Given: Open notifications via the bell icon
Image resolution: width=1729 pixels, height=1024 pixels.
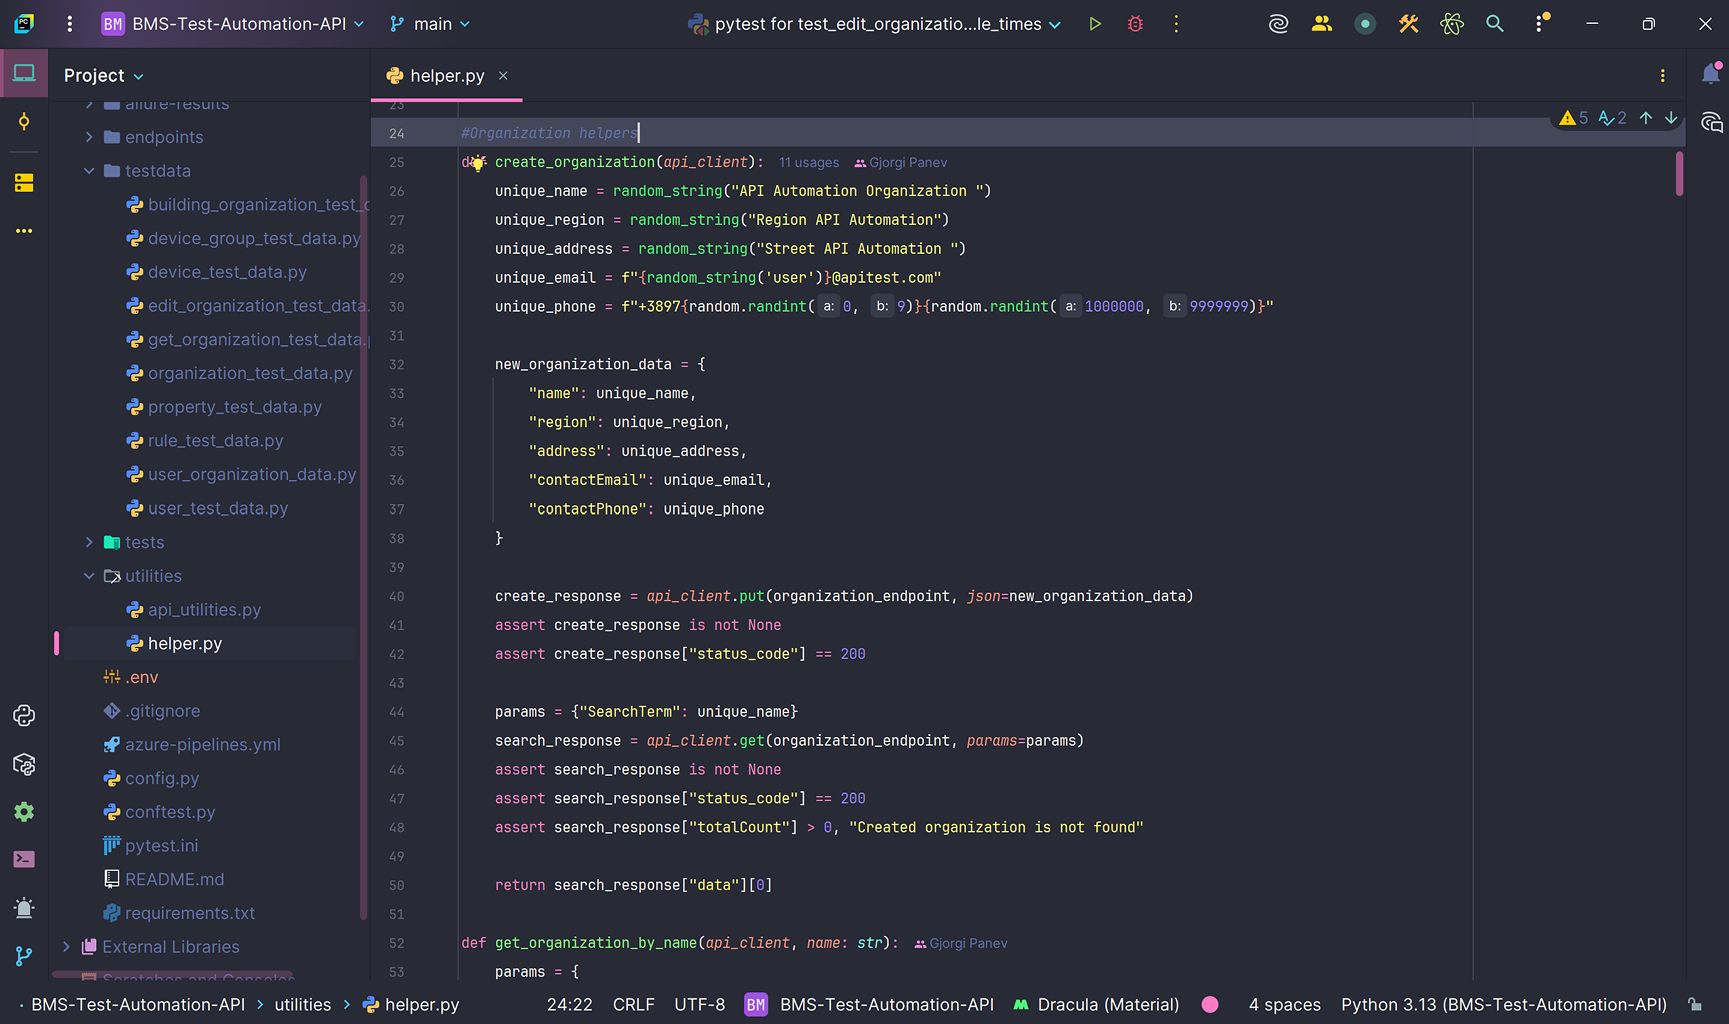Looking at the screenshot, I should point(1711,73).
